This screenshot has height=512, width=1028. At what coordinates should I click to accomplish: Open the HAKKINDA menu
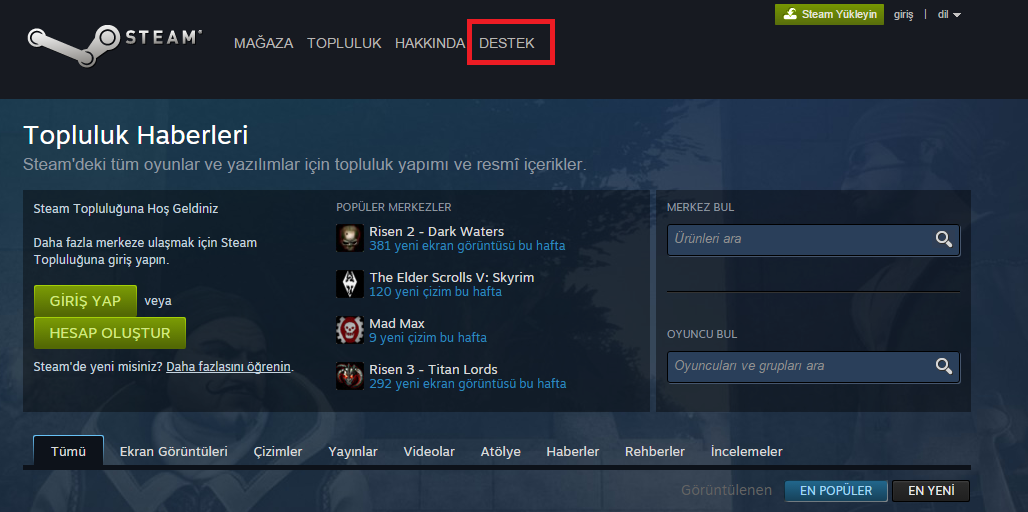429,43
